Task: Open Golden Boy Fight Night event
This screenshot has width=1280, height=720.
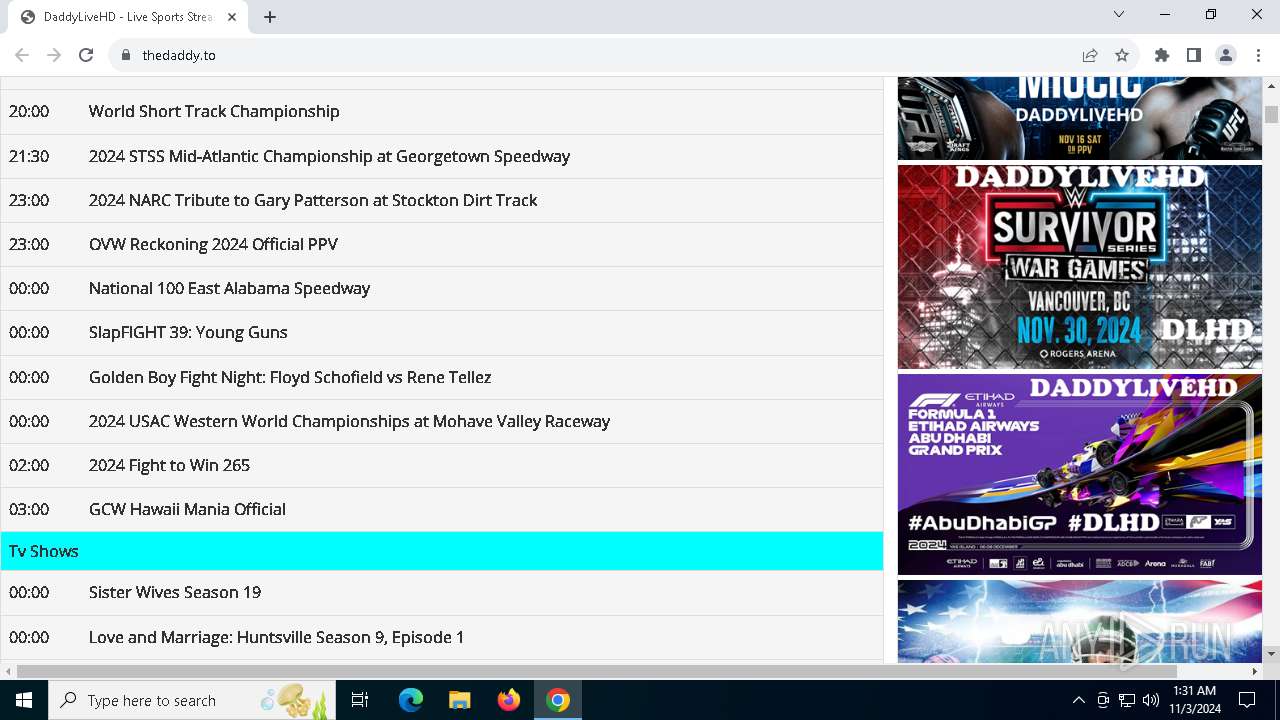Action: click(x=290, y=377)
